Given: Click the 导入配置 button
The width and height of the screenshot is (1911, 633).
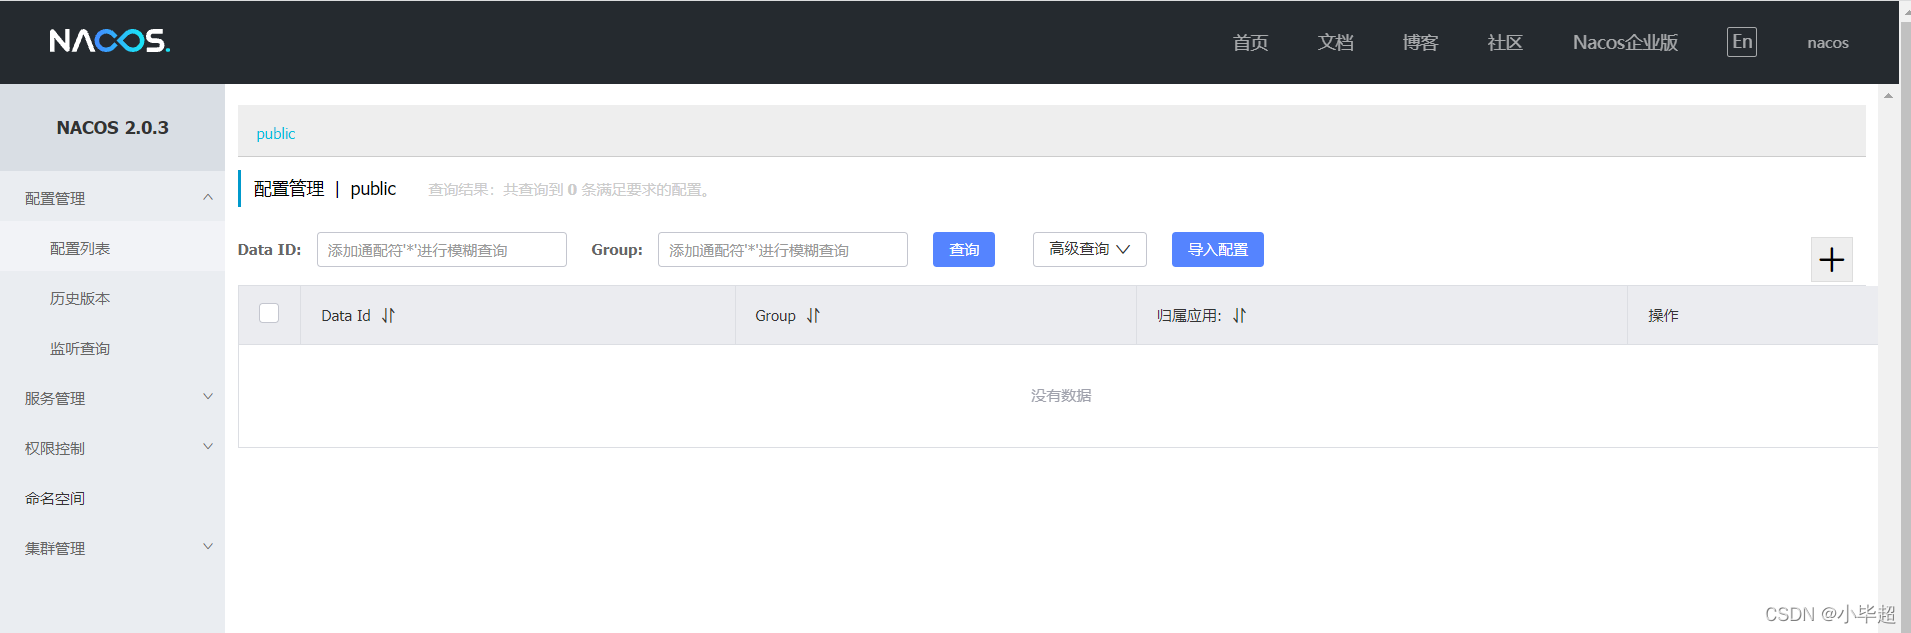Looking at the screenshot, I should click(1218, 249).
